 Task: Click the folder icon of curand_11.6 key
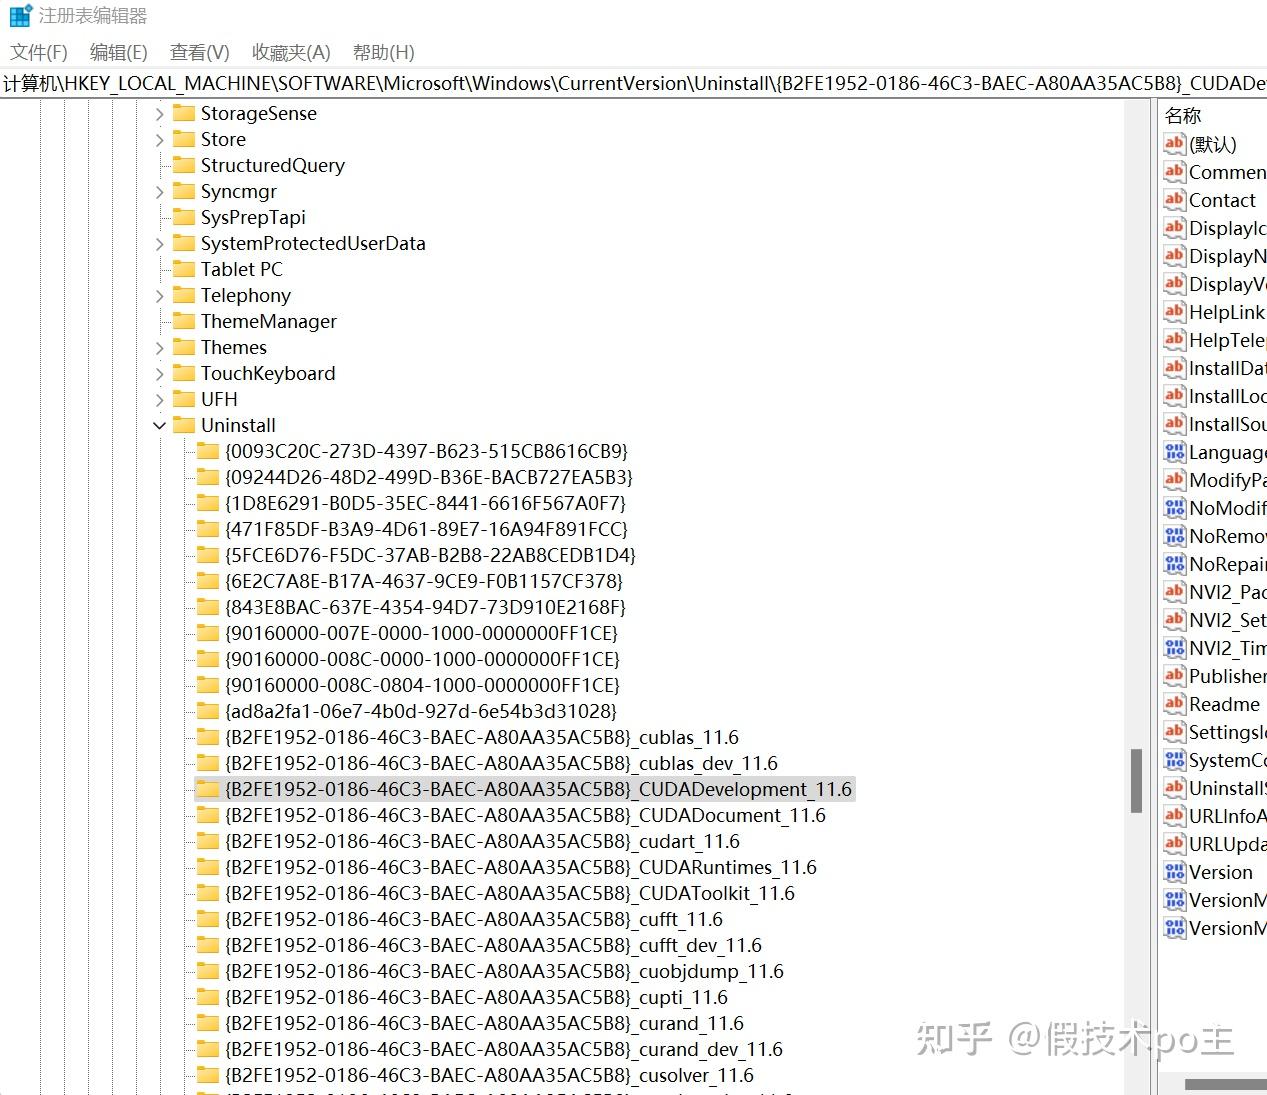tap(207, 1023)
